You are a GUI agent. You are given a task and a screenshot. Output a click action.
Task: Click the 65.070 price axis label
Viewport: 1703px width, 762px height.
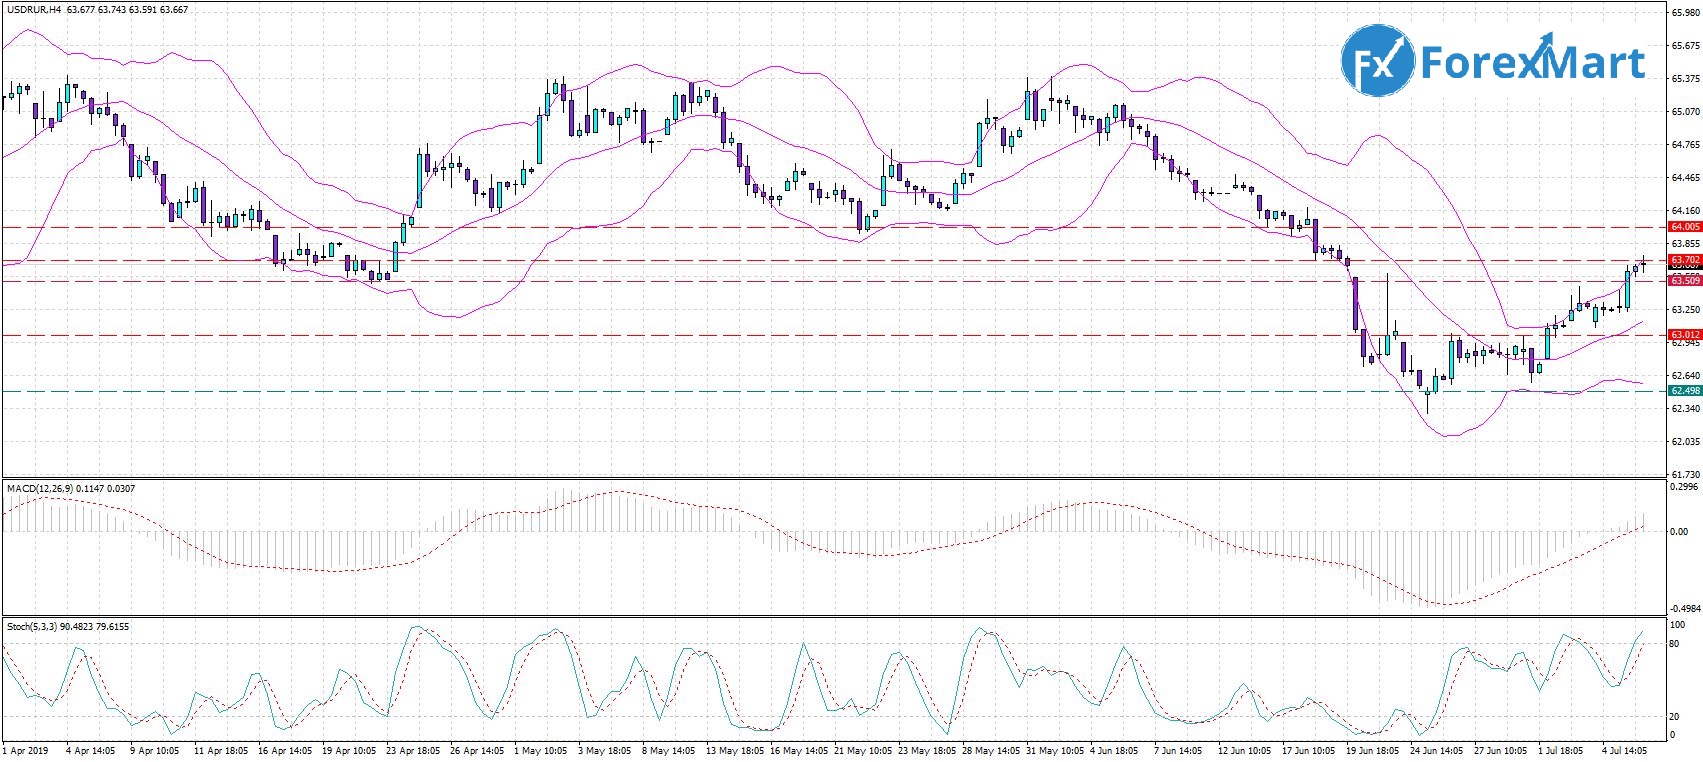[x=1686, y=112]
